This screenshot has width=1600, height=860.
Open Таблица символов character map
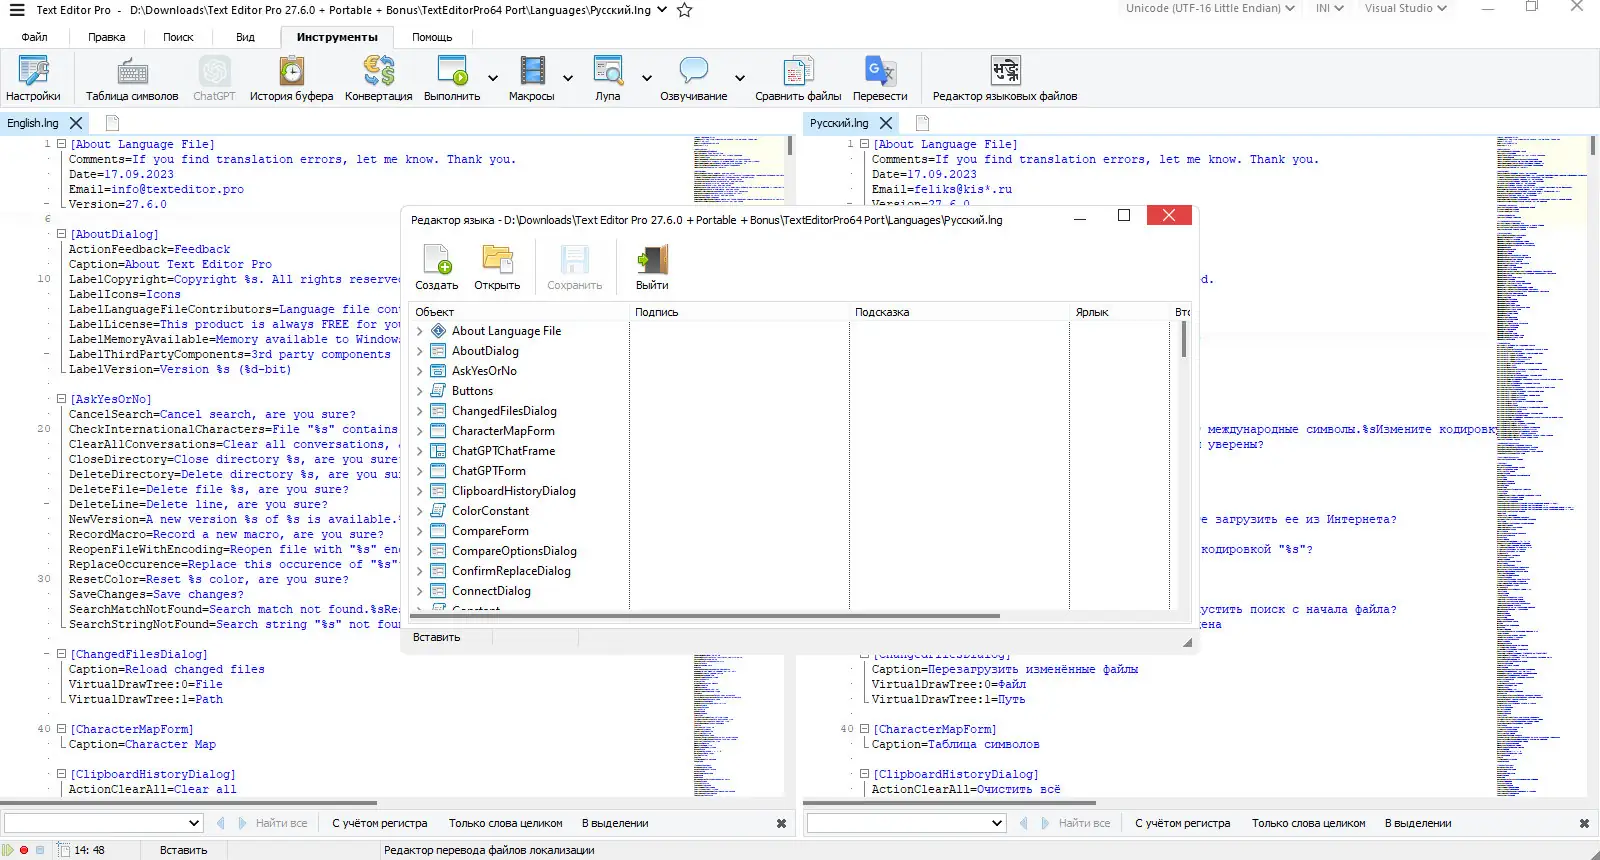click(x=132, y=79)
